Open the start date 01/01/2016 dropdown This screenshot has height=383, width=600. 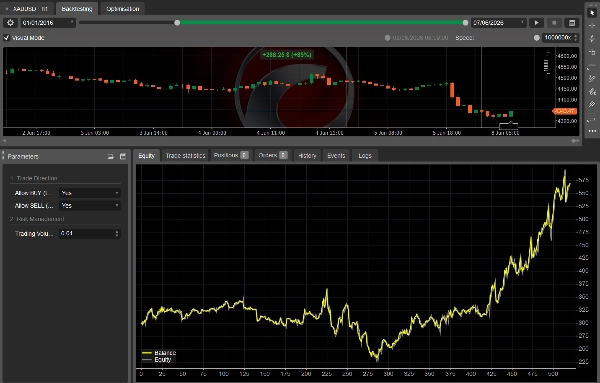point(48,23)
